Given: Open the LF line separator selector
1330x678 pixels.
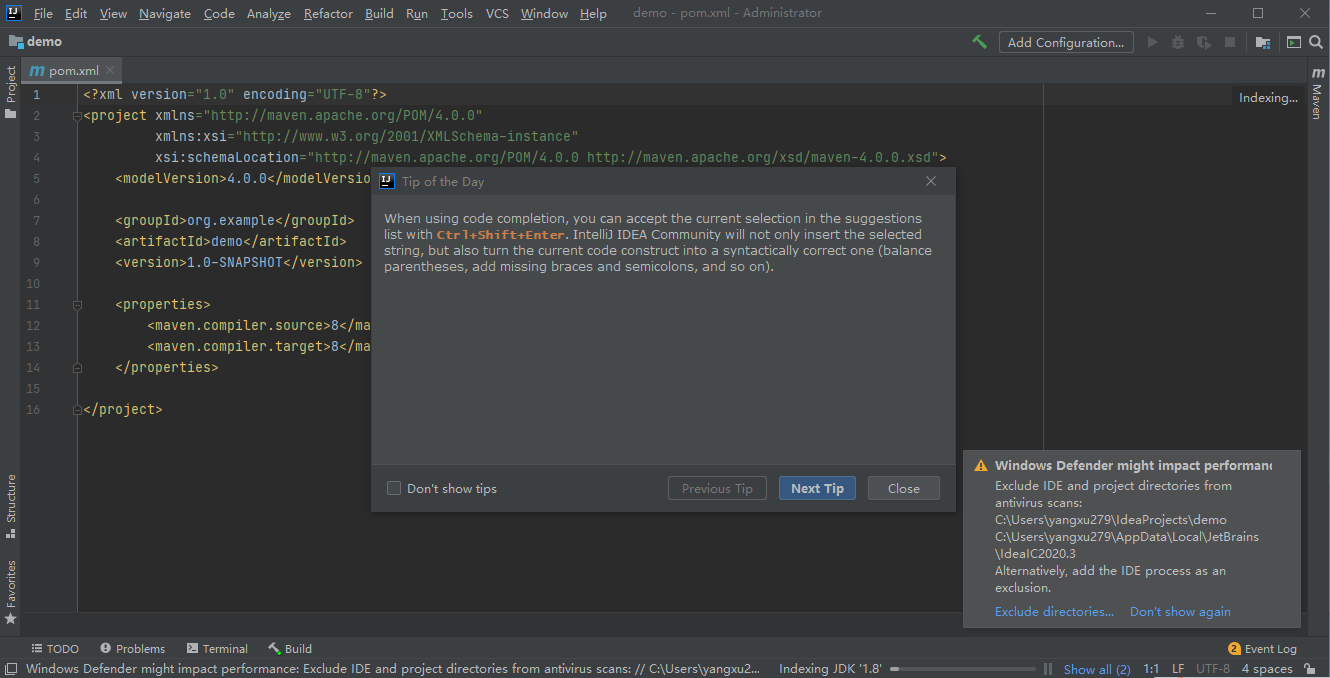Looking at the screenshot, I should pos(1178,669).
